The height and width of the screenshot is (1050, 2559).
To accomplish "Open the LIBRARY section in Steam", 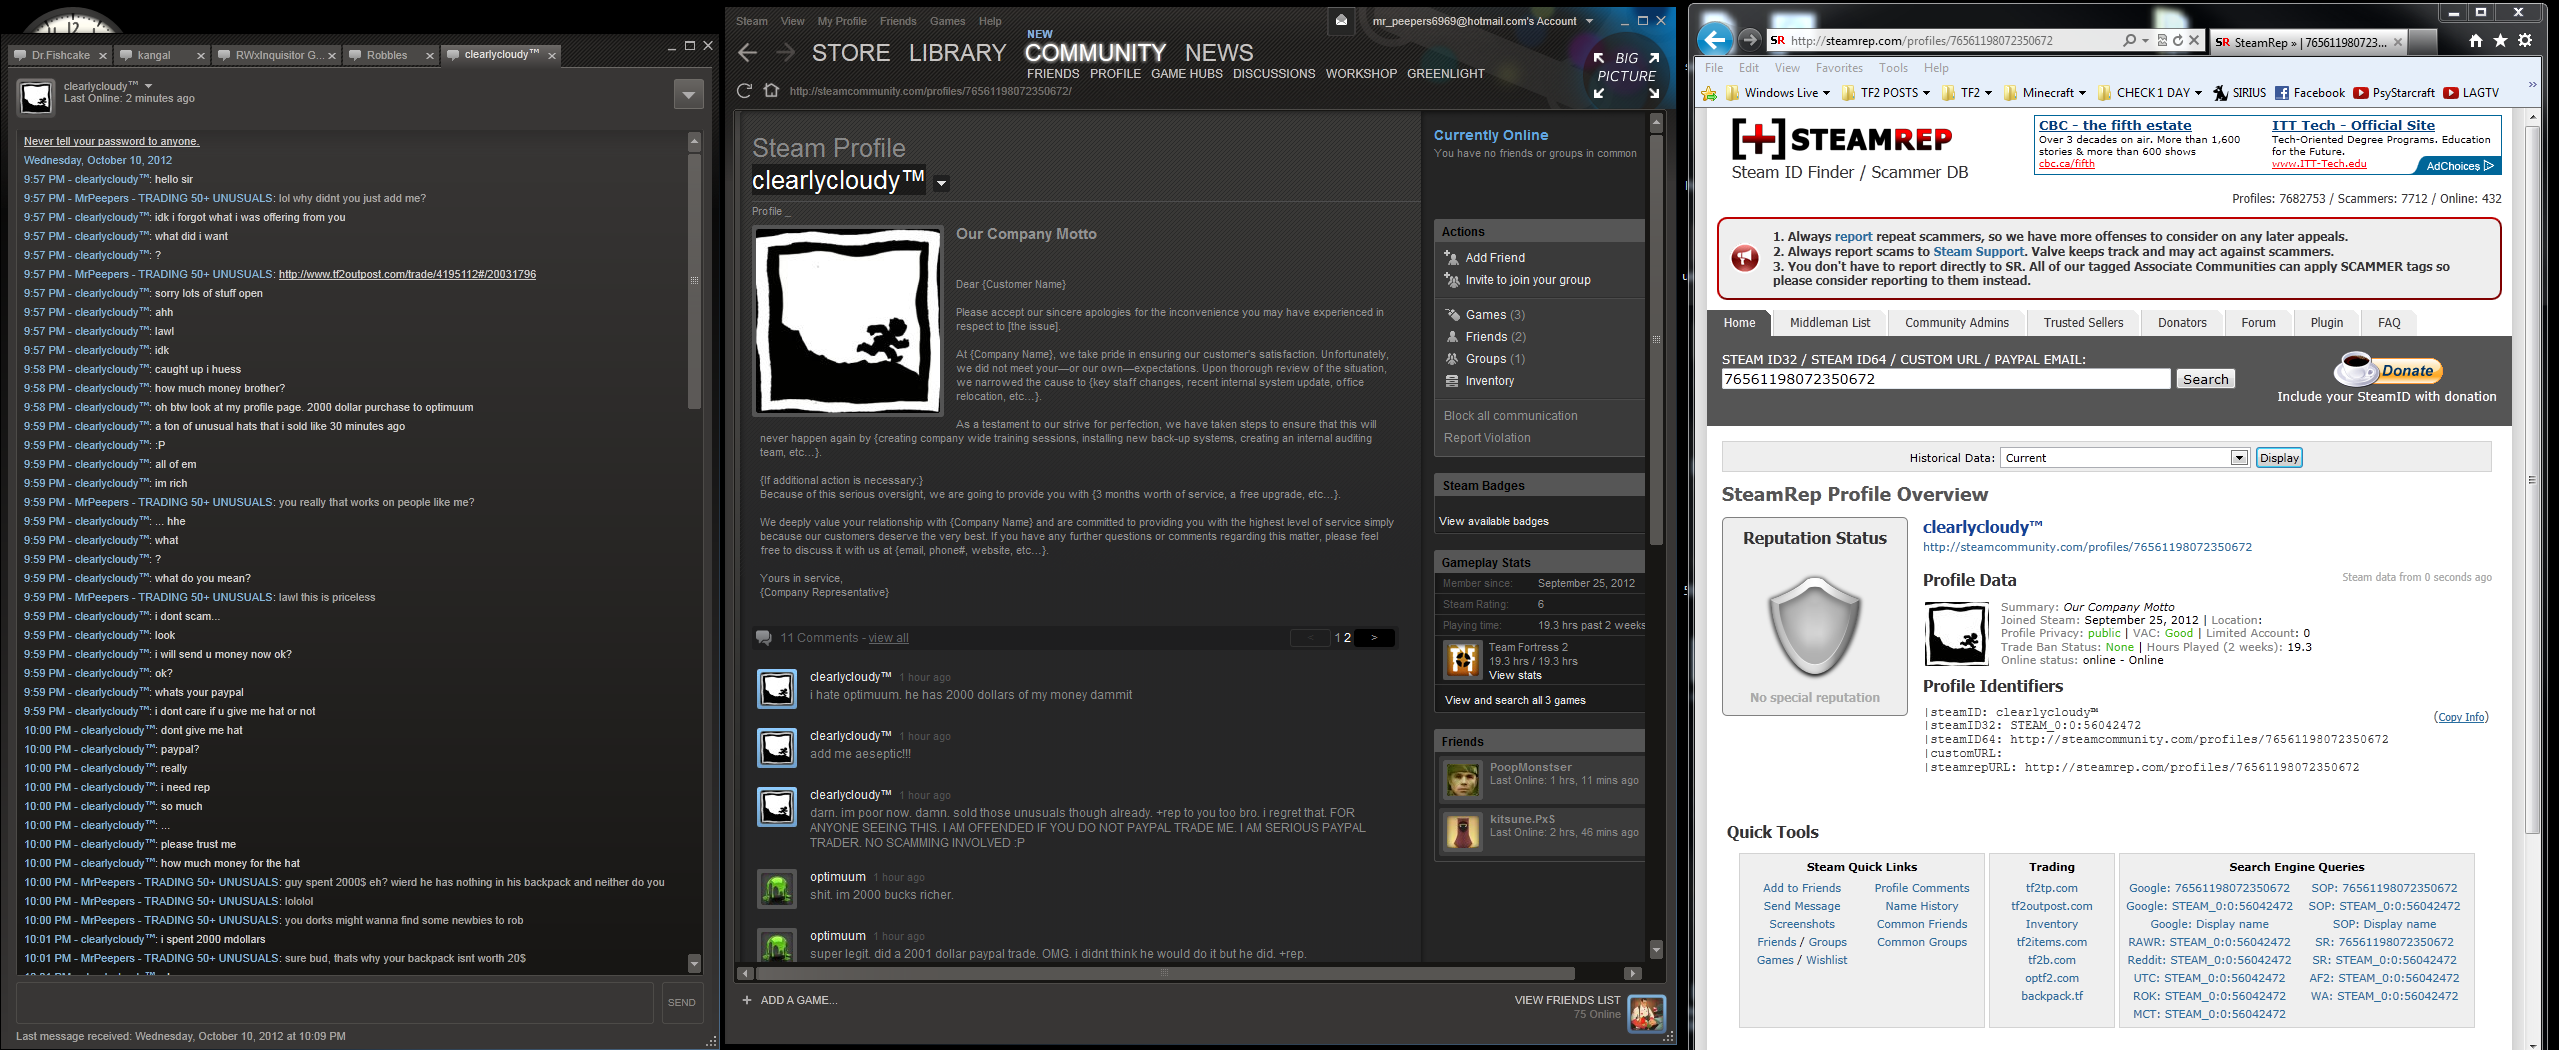I will (x=957, y=53).
